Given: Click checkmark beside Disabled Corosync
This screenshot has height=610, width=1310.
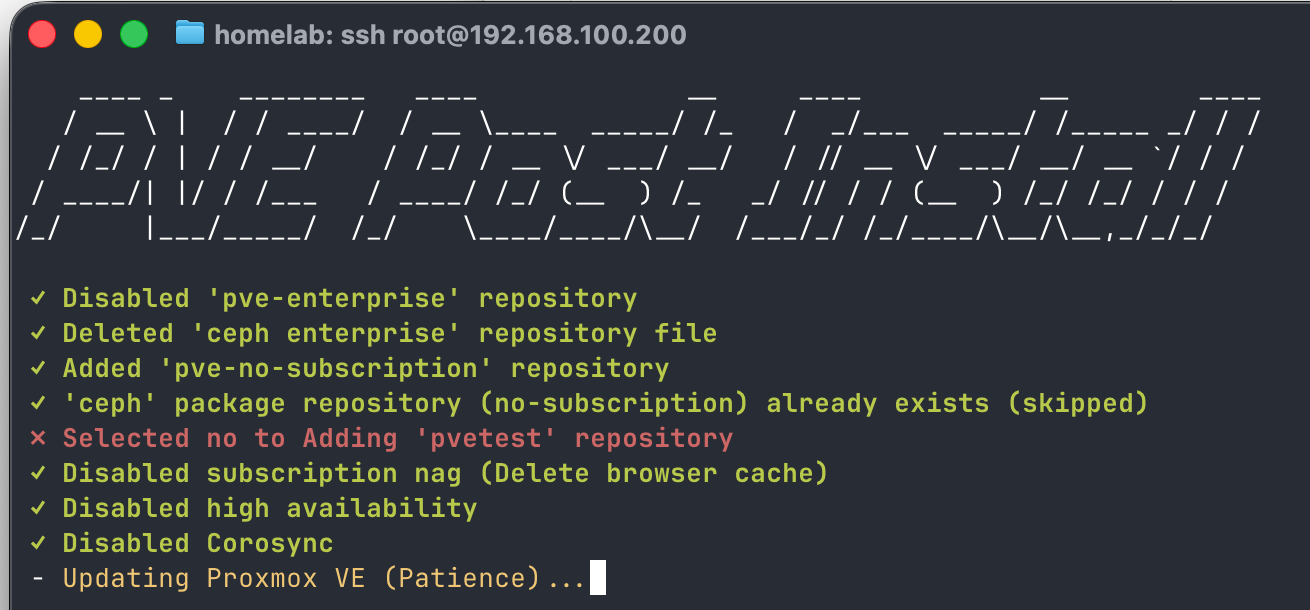Looking at the screenshot, I should 38,543.
